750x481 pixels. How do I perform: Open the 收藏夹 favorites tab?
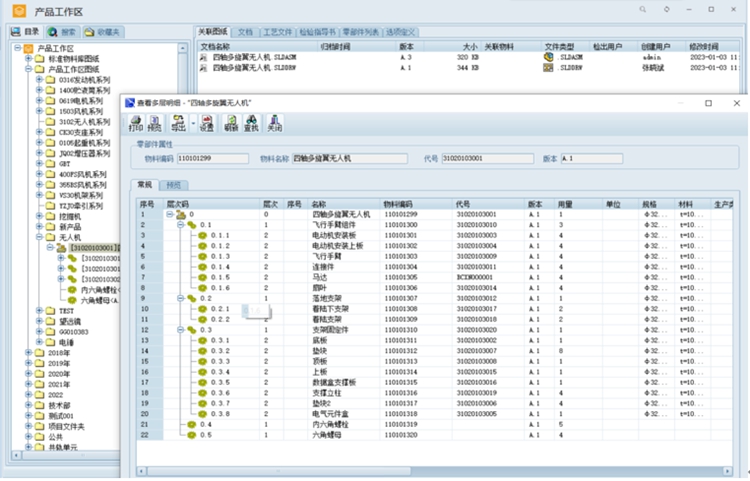pos(103,32)
